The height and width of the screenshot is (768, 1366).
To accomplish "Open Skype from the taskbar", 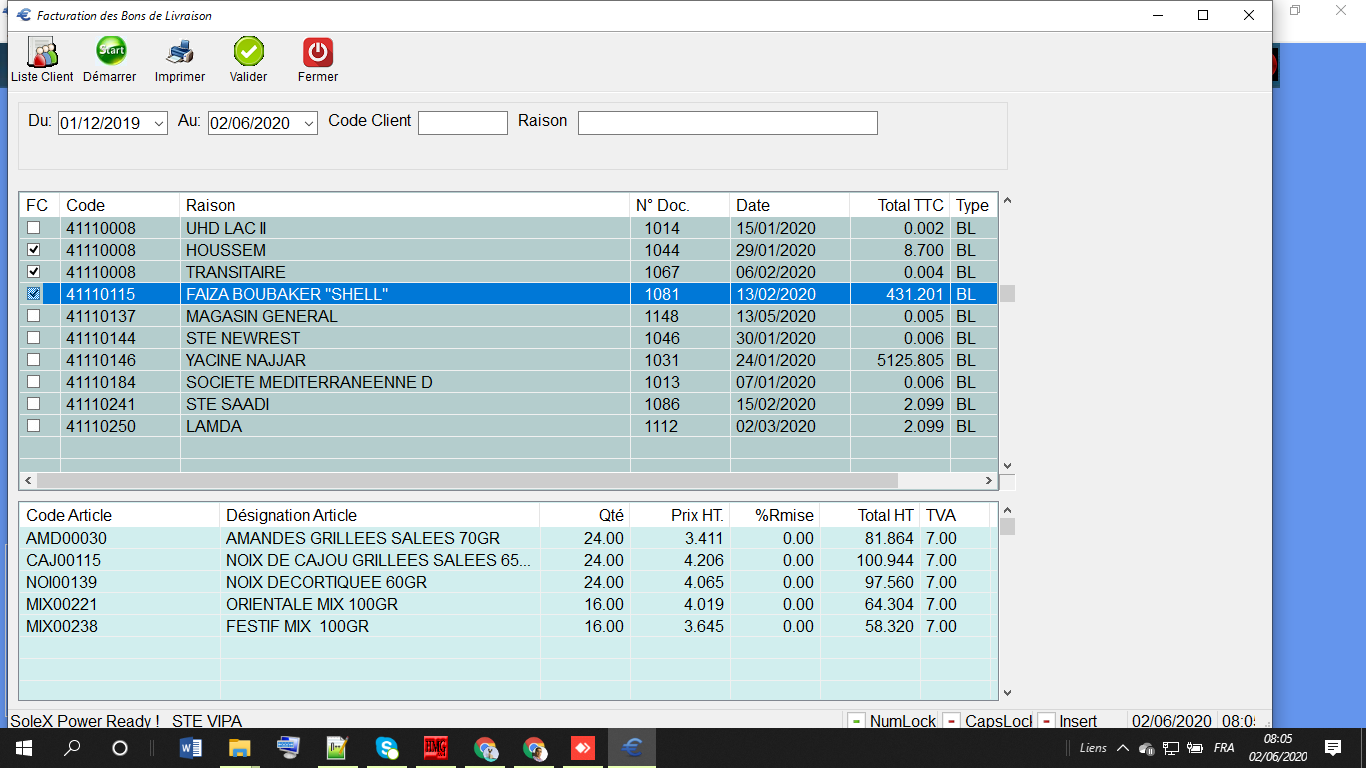I will (x=387, y=748).
